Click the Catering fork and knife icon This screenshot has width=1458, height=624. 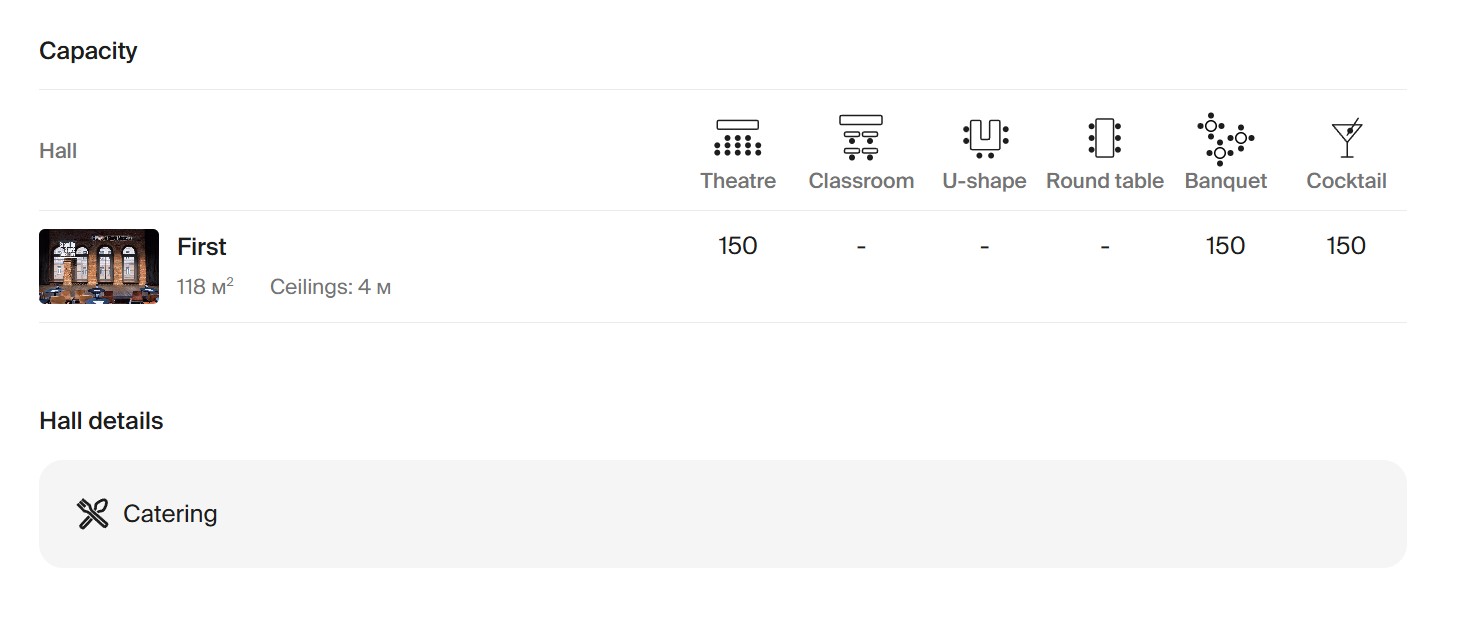coord(93,514)
